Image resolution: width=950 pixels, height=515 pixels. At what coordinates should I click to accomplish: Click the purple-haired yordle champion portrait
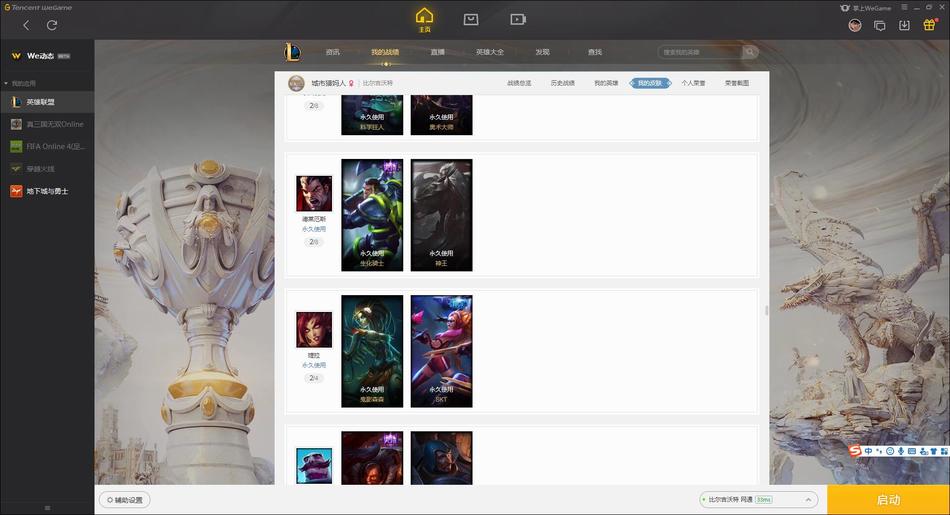[314, 465]
